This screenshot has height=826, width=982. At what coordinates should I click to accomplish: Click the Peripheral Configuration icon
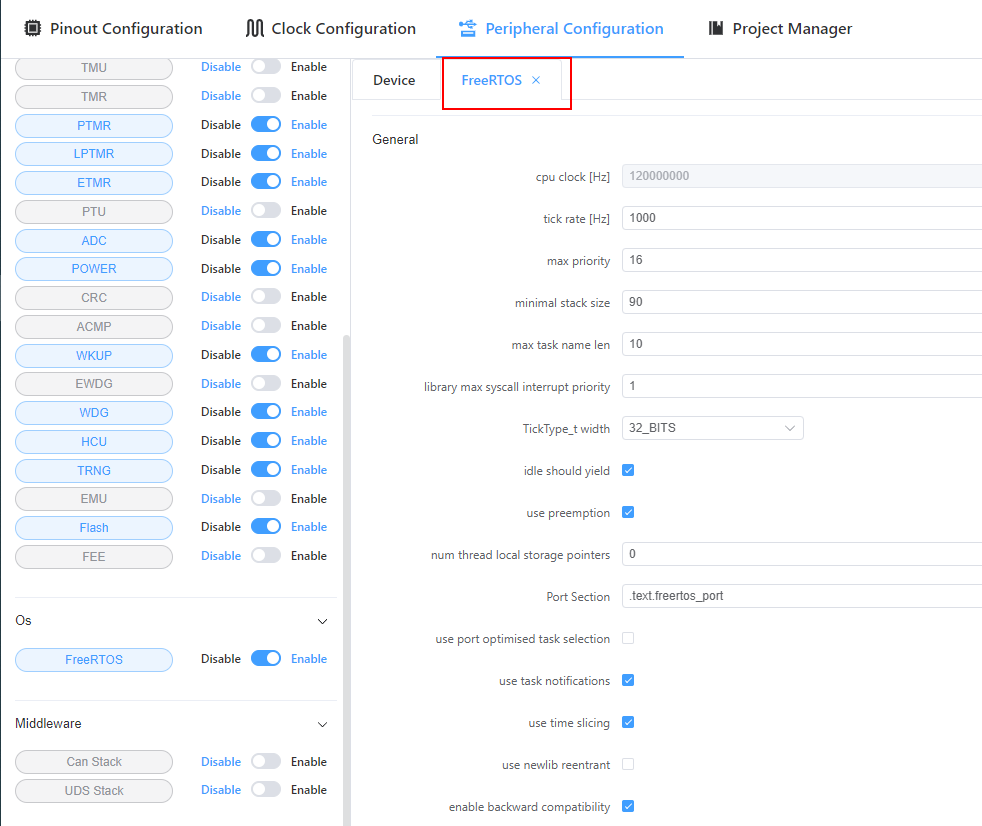click(x=468, y=28)
